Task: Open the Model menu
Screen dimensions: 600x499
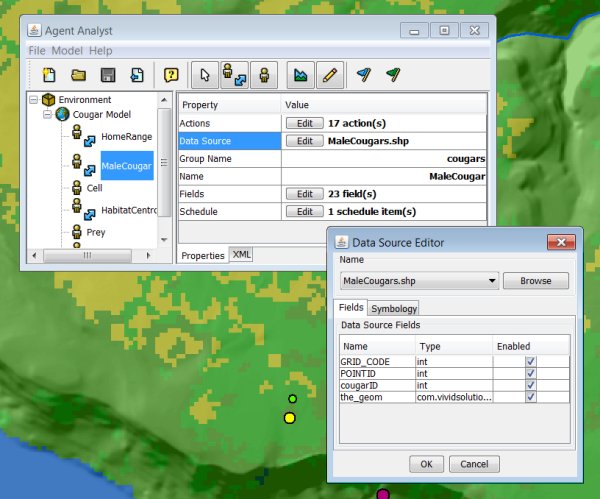Action: pyautogui.click(x=67, y=51)
